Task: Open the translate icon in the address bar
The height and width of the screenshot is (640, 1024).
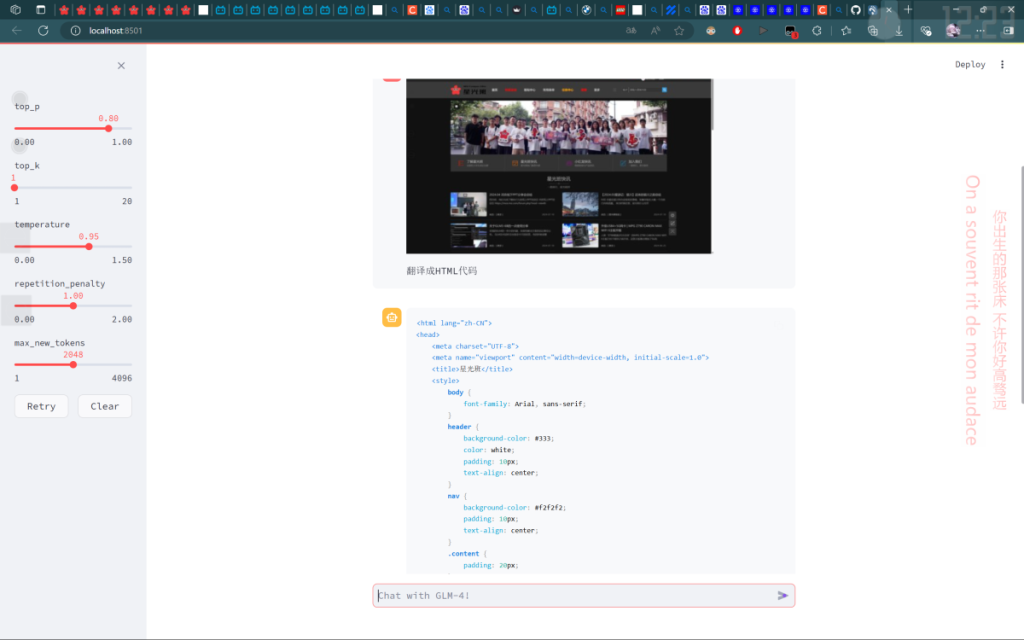Action: point(631,31)
